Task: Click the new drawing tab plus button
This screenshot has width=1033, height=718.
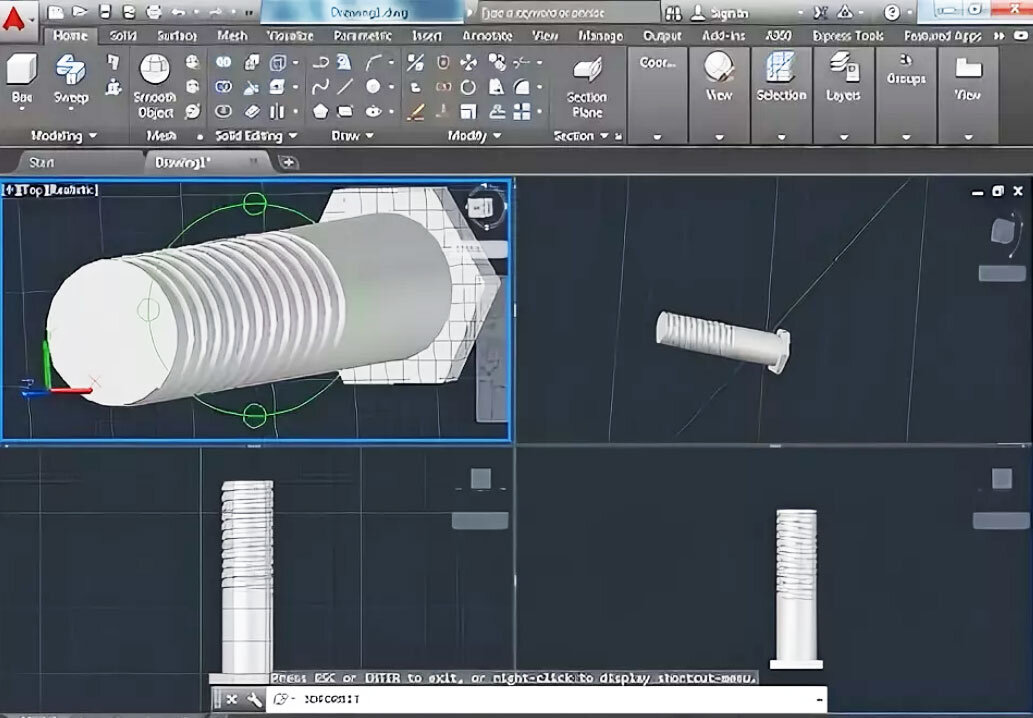Action: 289,162
